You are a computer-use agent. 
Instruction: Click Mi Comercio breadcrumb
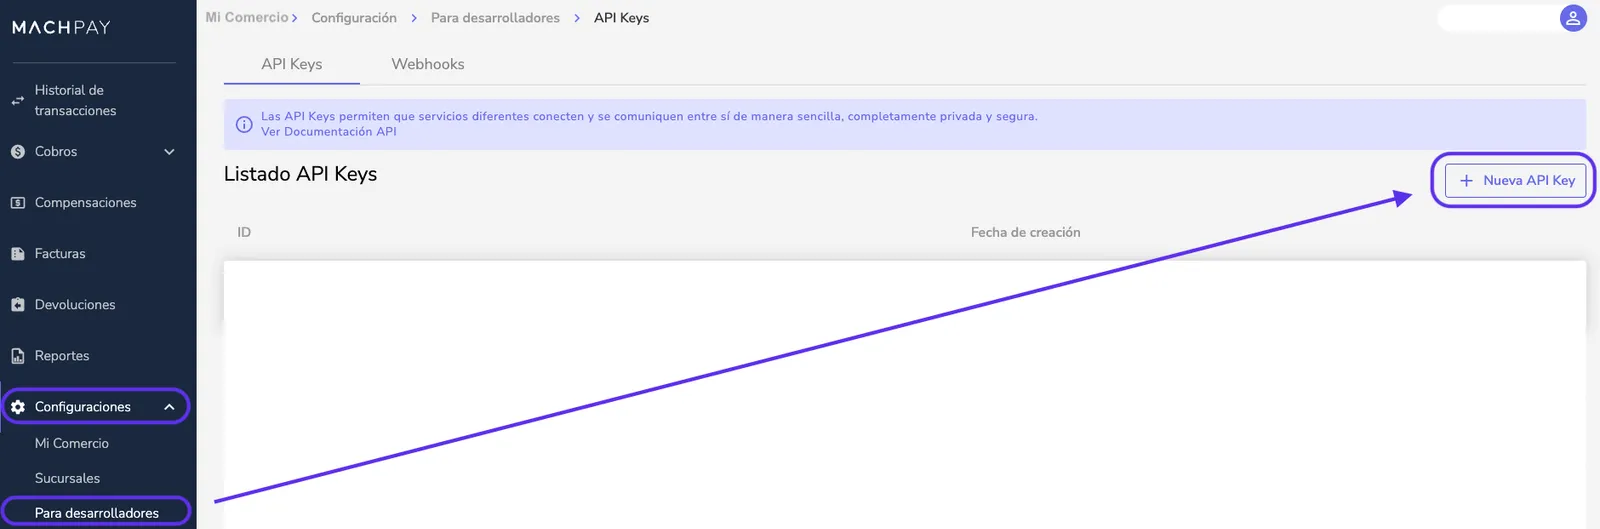click(x=247, y=17)
